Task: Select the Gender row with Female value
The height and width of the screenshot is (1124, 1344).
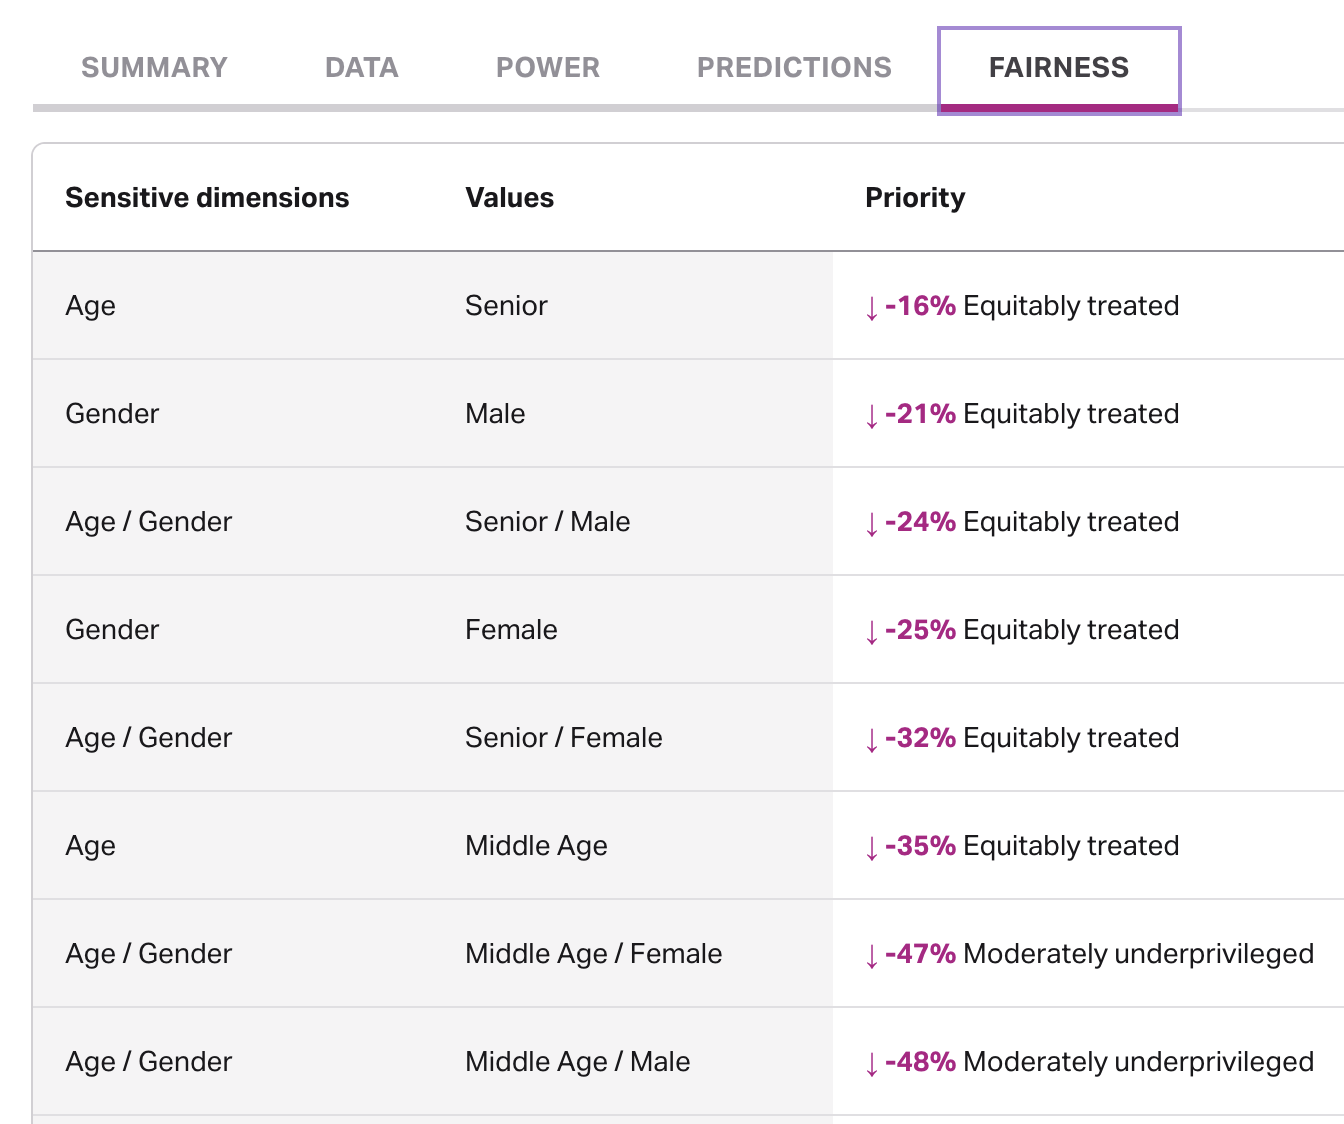Action: click(x=112, y=630)
